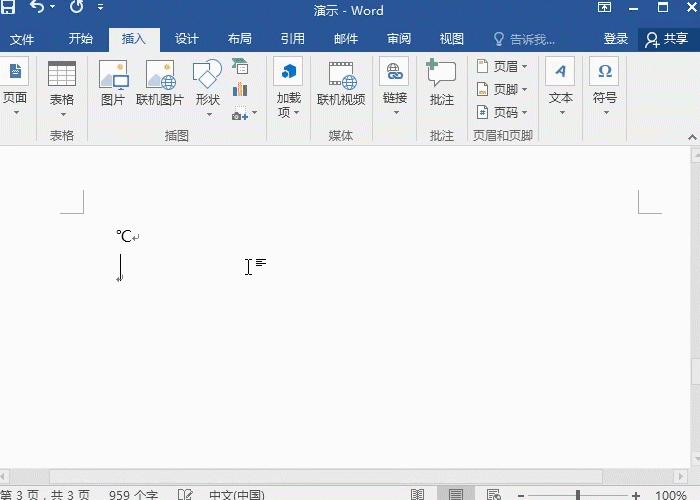Screen dimensions: 700x500
Task: Click the vertical scrollbar up arrow
Action: point(696,155)
